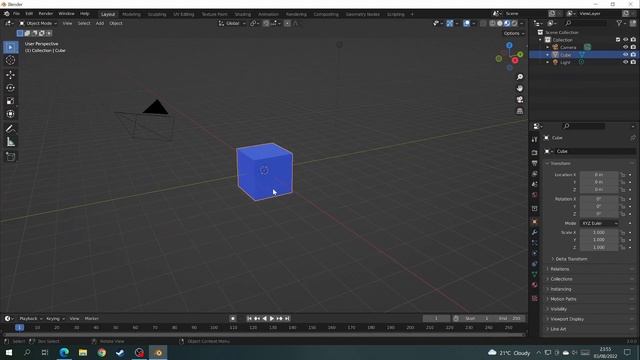The height and width of the screenshot is (360, 640).
Task: Select the Scale tool
Action: (11, 101)
